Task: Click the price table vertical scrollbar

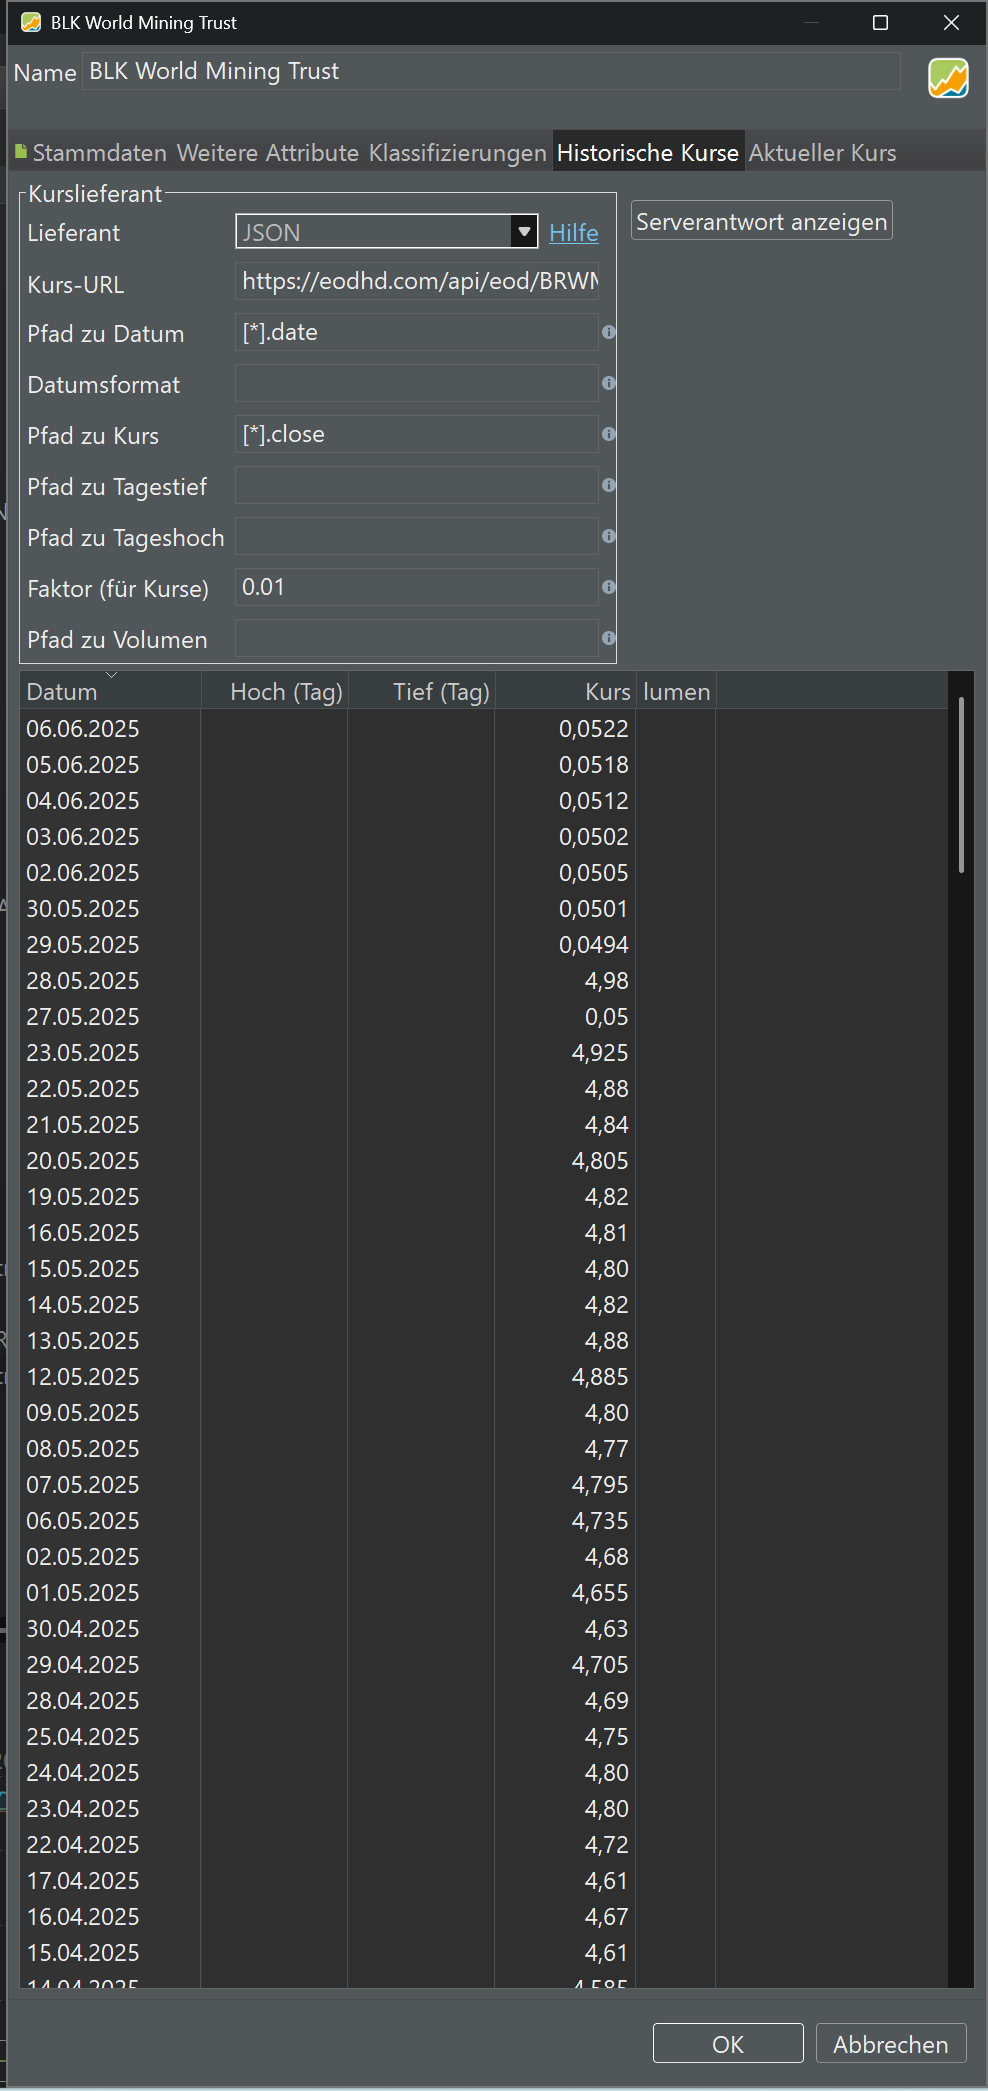Action: (x=961, y=785)
